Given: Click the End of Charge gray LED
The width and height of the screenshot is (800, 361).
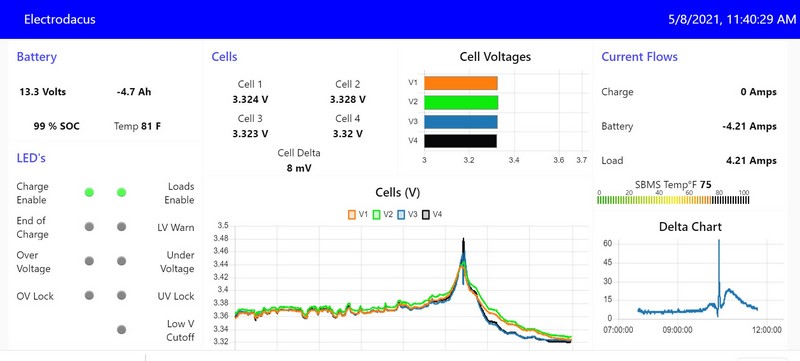Looking at the screenshot, I should (89, 227).
